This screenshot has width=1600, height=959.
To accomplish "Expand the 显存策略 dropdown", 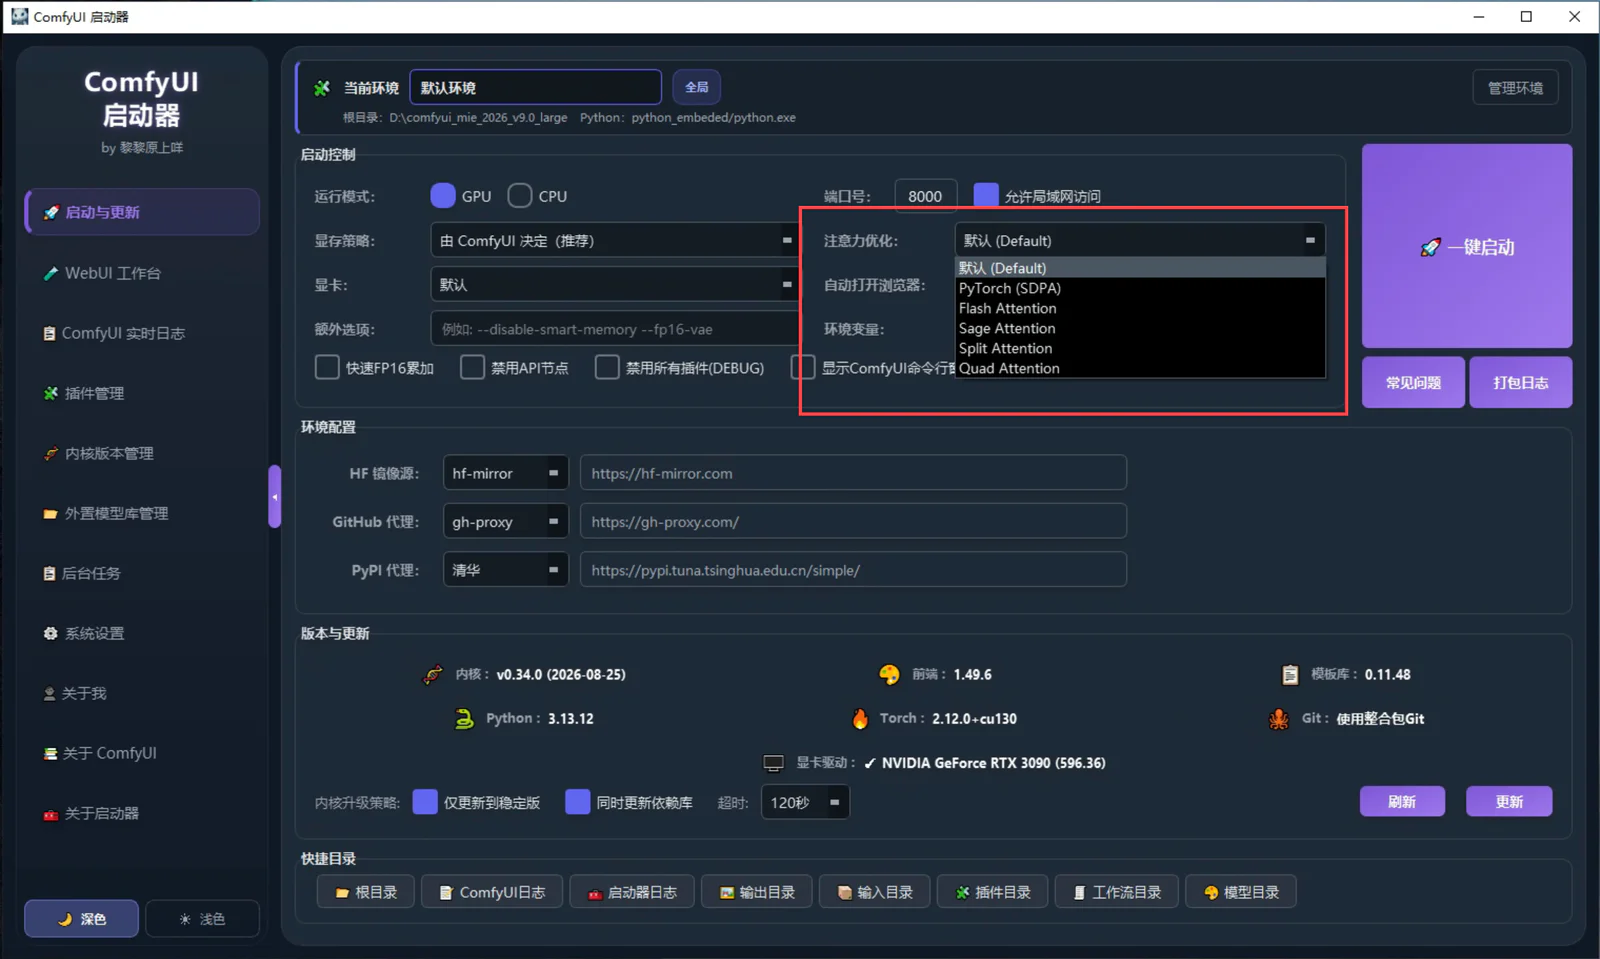I will (x=614, y=240).
